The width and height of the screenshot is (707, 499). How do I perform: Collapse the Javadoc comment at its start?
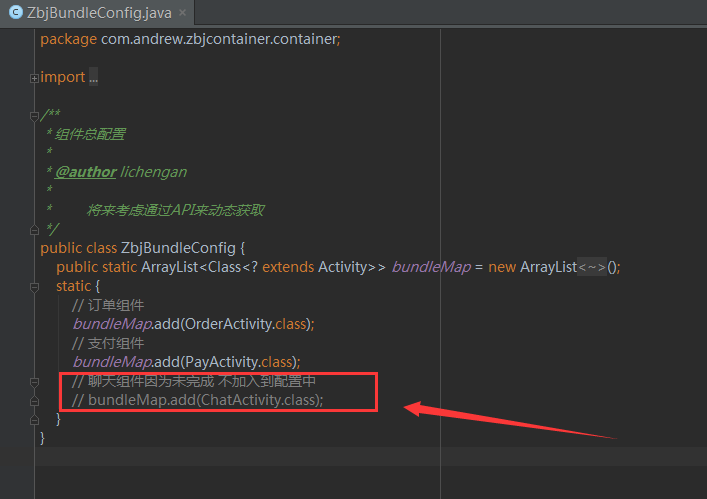(34, 117)
